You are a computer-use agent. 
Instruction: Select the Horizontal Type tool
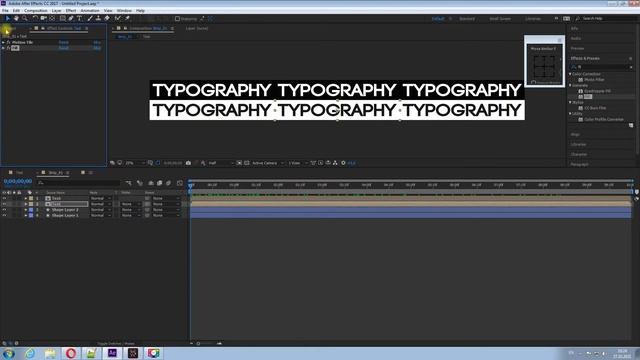(x=80, y=18)
